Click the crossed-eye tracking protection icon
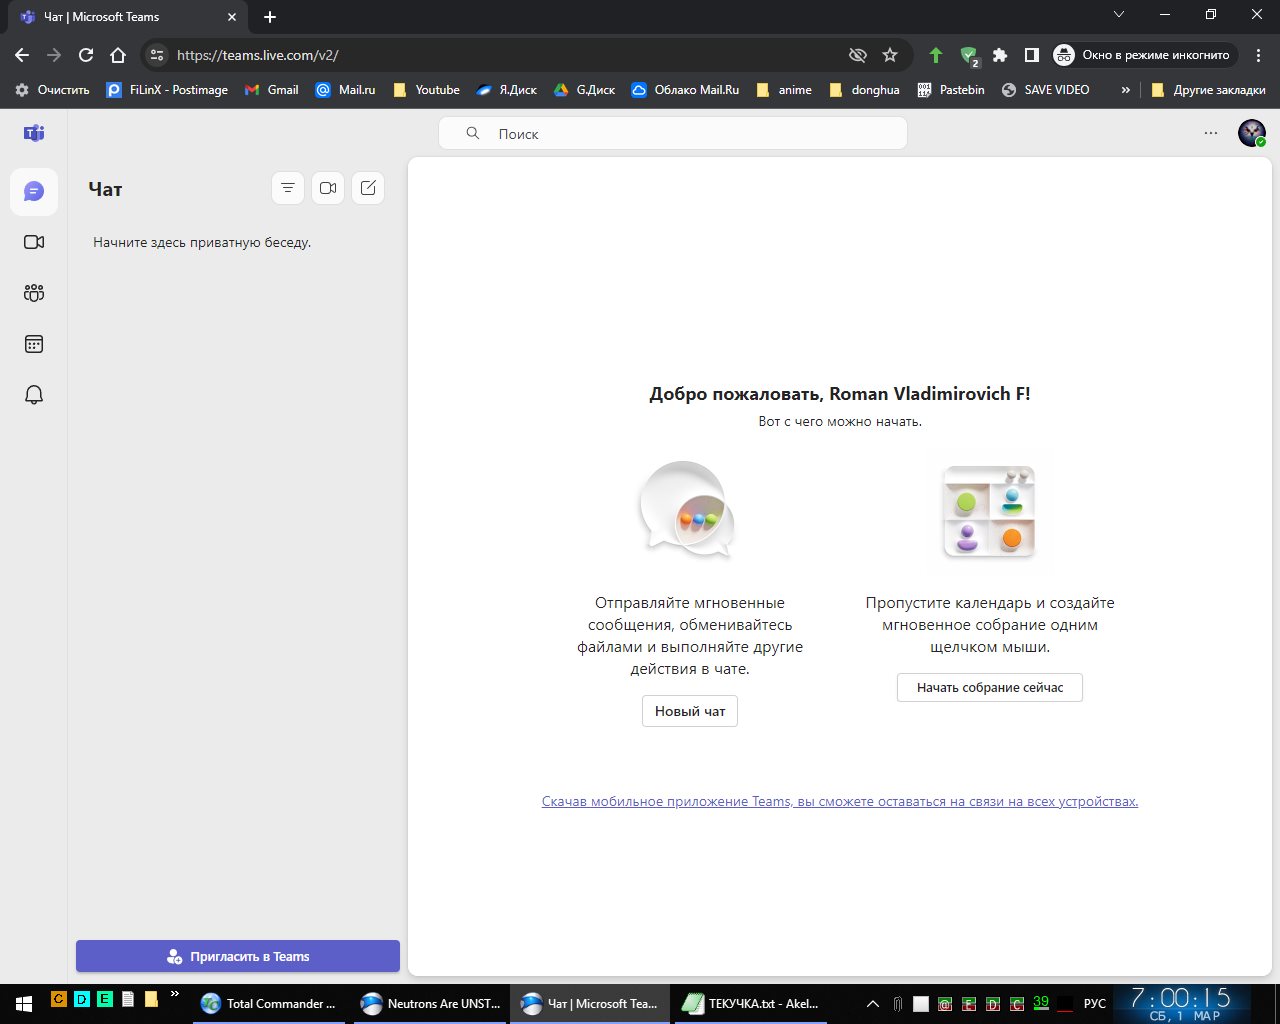Screen dimensions: 1280x1024 click(857, 55)
